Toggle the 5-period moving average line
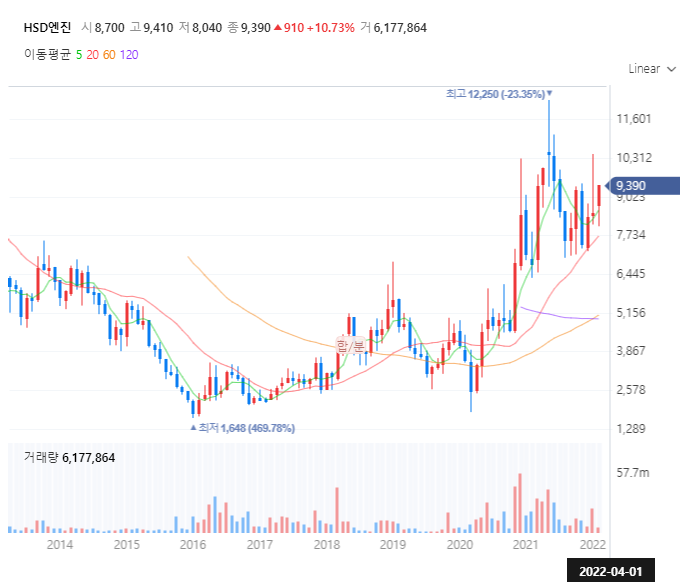This screenshot has height=582, width=680. tap(79, 55)
